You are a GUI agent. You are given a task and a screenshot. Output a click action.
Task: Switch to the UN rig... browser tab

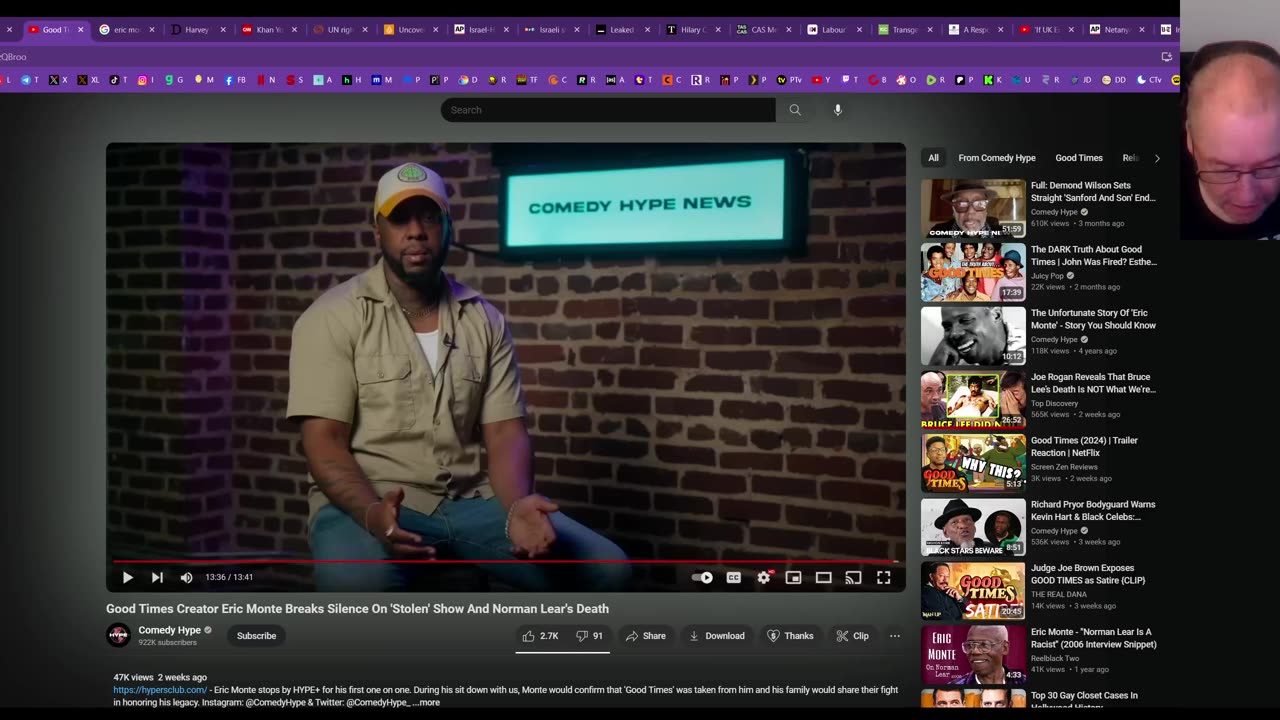(x=340, y=30)
